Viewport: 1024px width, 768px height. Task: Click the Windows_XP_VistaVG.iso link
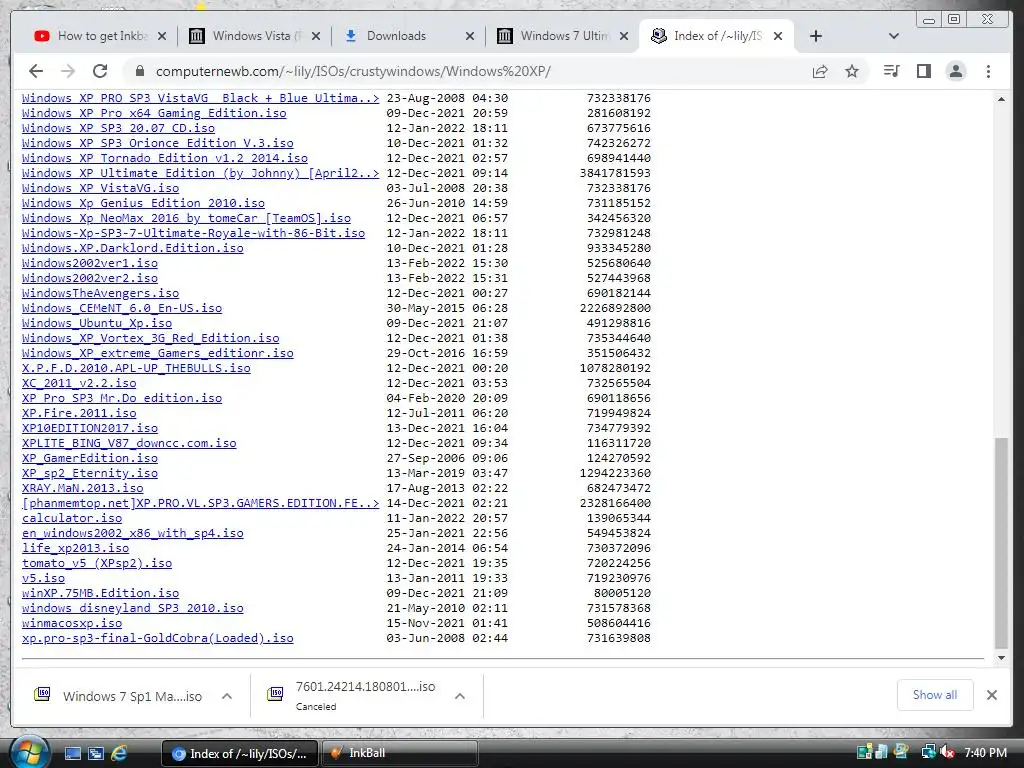101,188
